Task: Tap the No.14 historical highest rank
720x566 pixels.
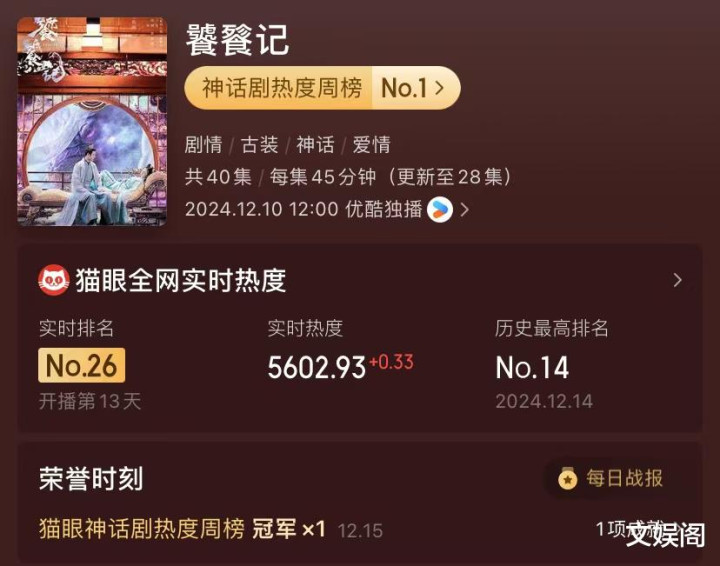Action: [532, 368]
